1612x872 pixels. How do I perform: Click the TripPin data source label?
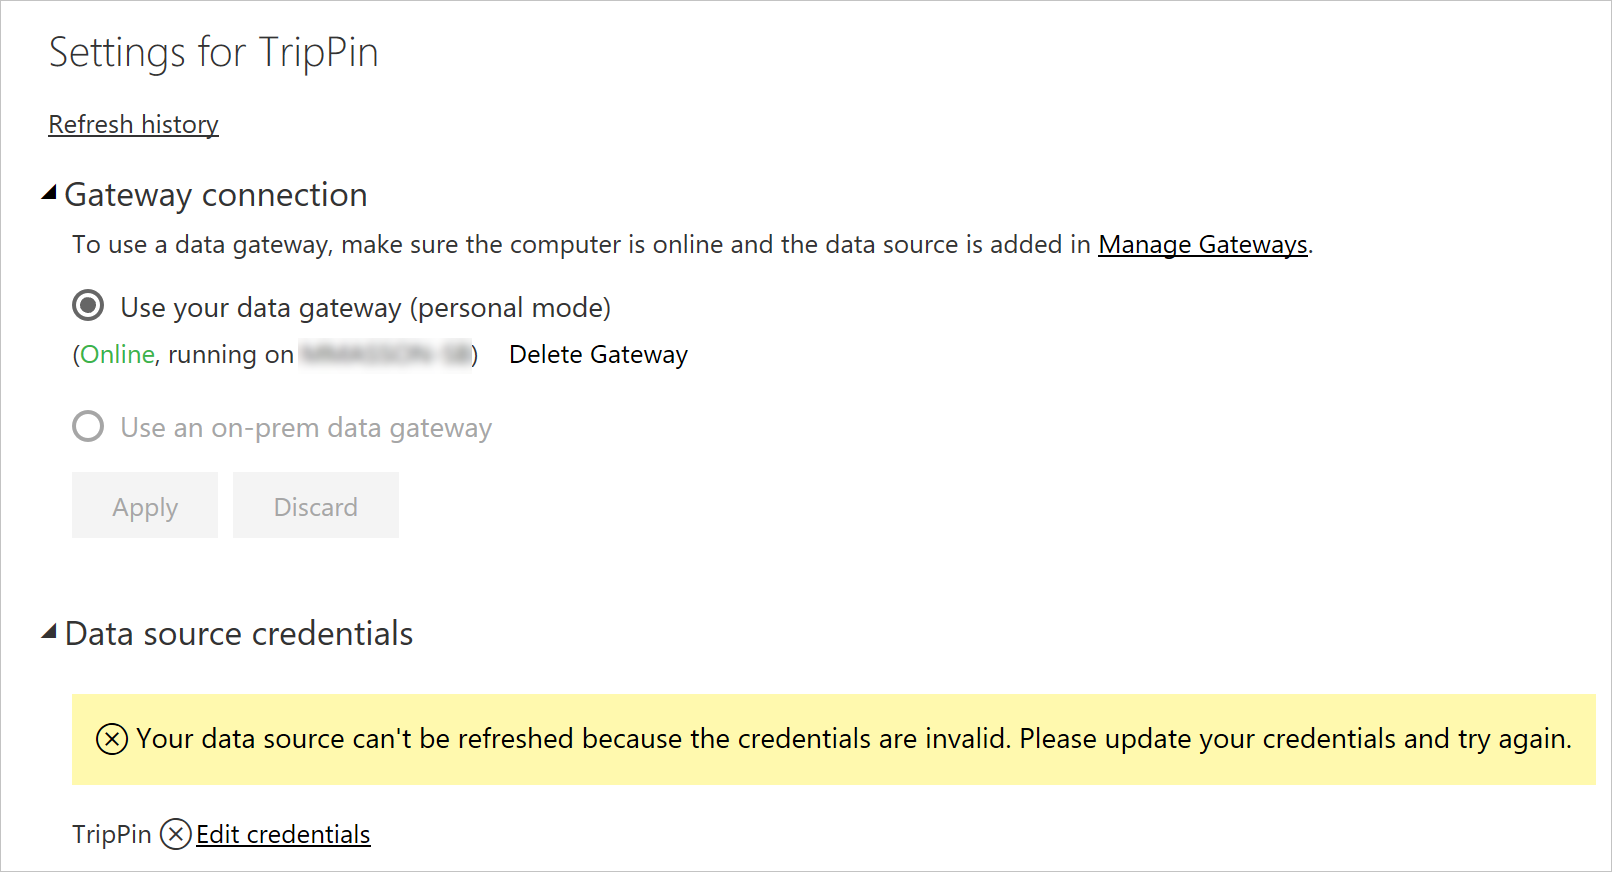point(111,834)
